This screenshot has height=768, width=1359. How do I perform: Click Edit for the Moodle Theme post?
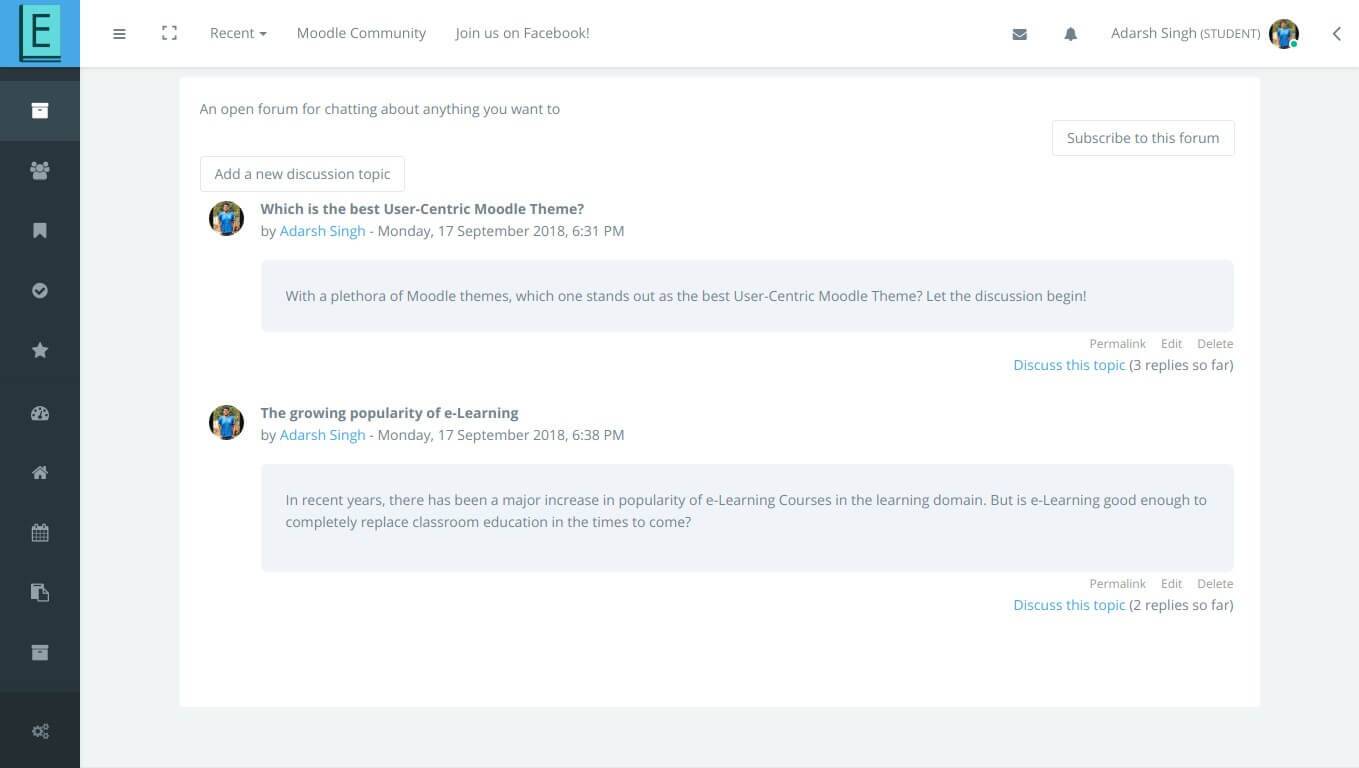click(1171, 343)
